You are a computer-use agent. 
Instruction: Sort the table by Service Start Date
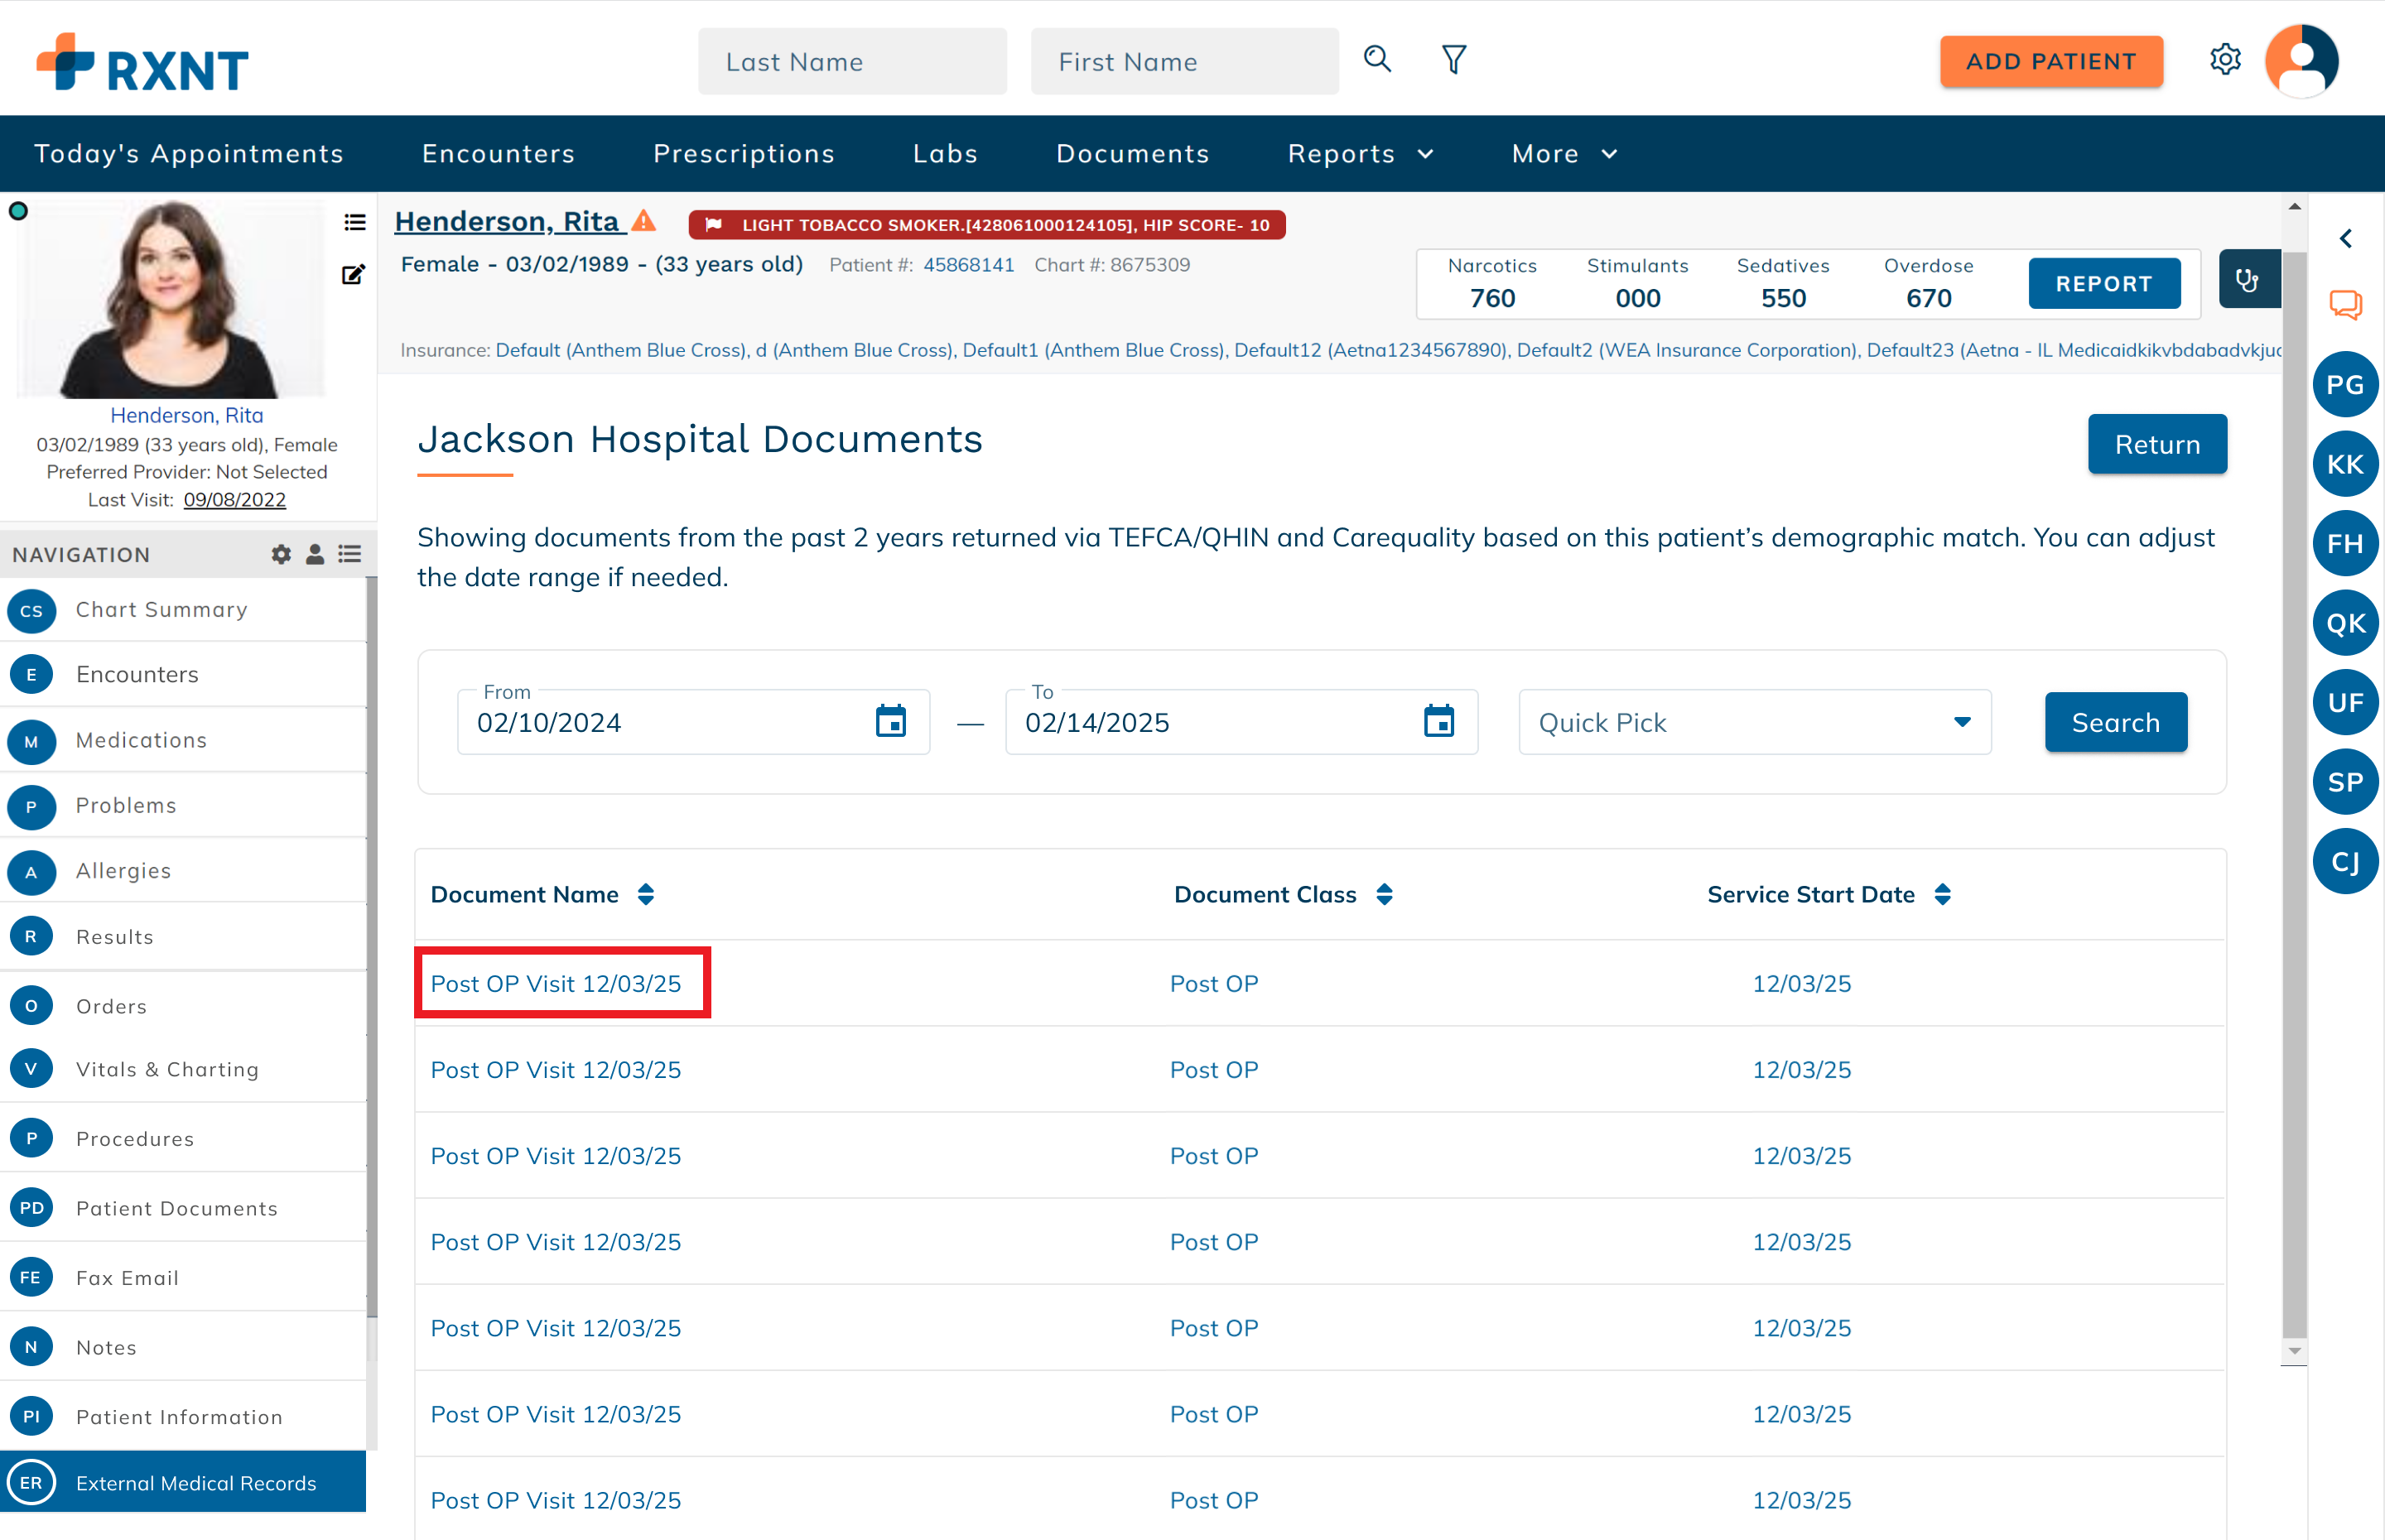point(1942,895)
